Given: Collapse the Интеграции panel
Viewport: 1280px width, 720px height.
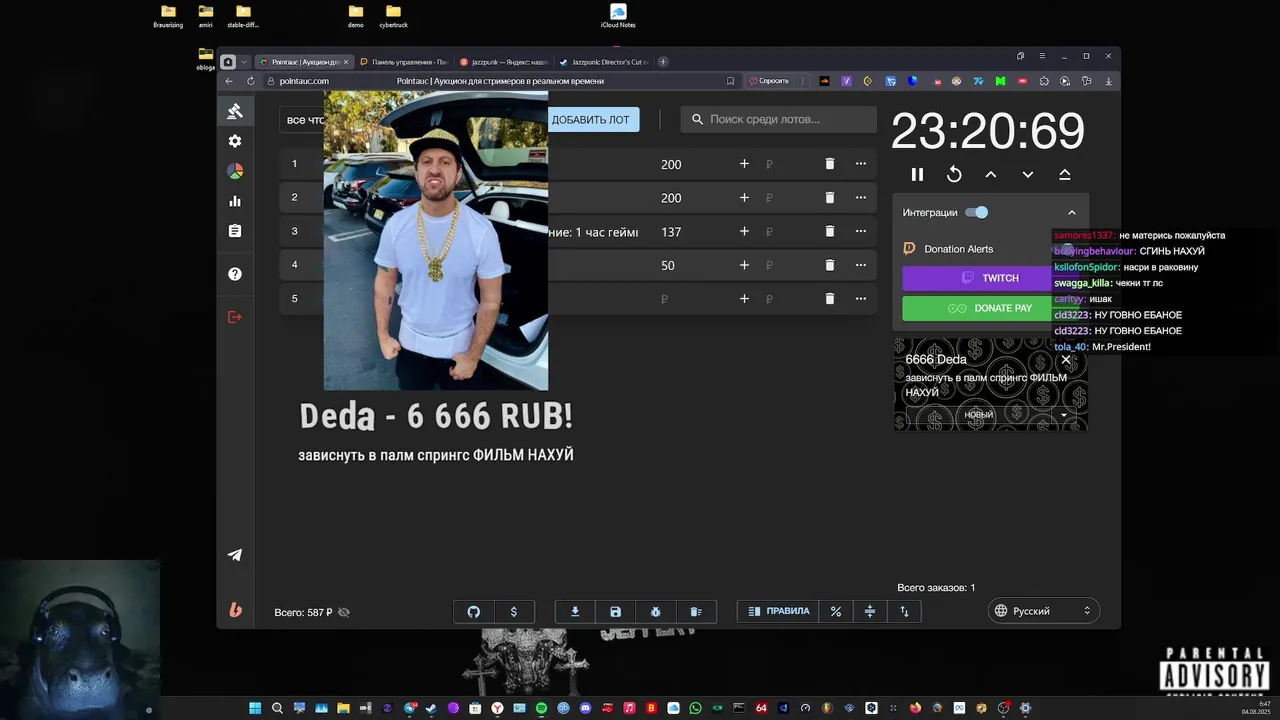Looking at the screenshot, I should pyautogui.click(x=1071, y=212).
